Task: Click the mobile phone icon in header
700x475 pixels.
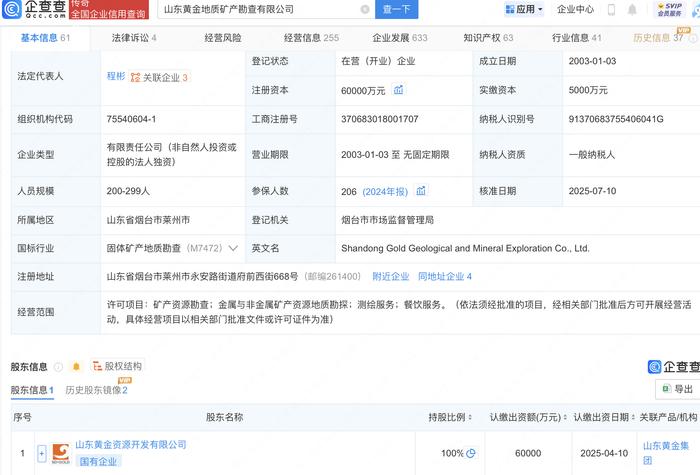Action: pyautogui.click(x=611, y=9)
